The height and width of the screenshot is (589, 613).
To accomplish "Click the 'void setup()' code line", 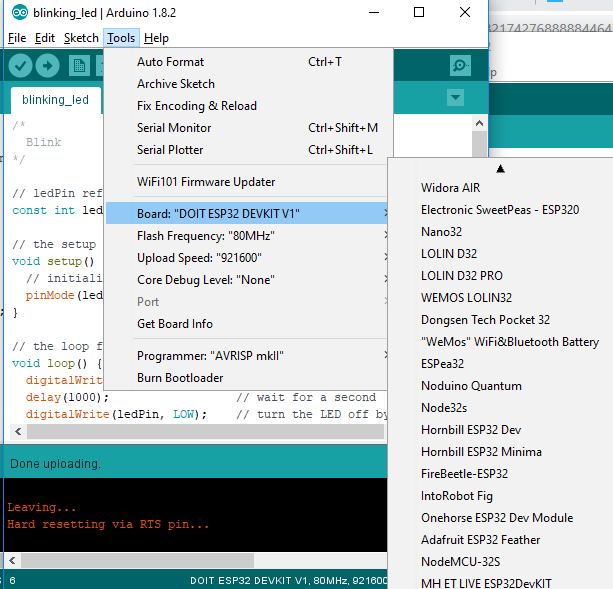I will (x=53, y=261).
